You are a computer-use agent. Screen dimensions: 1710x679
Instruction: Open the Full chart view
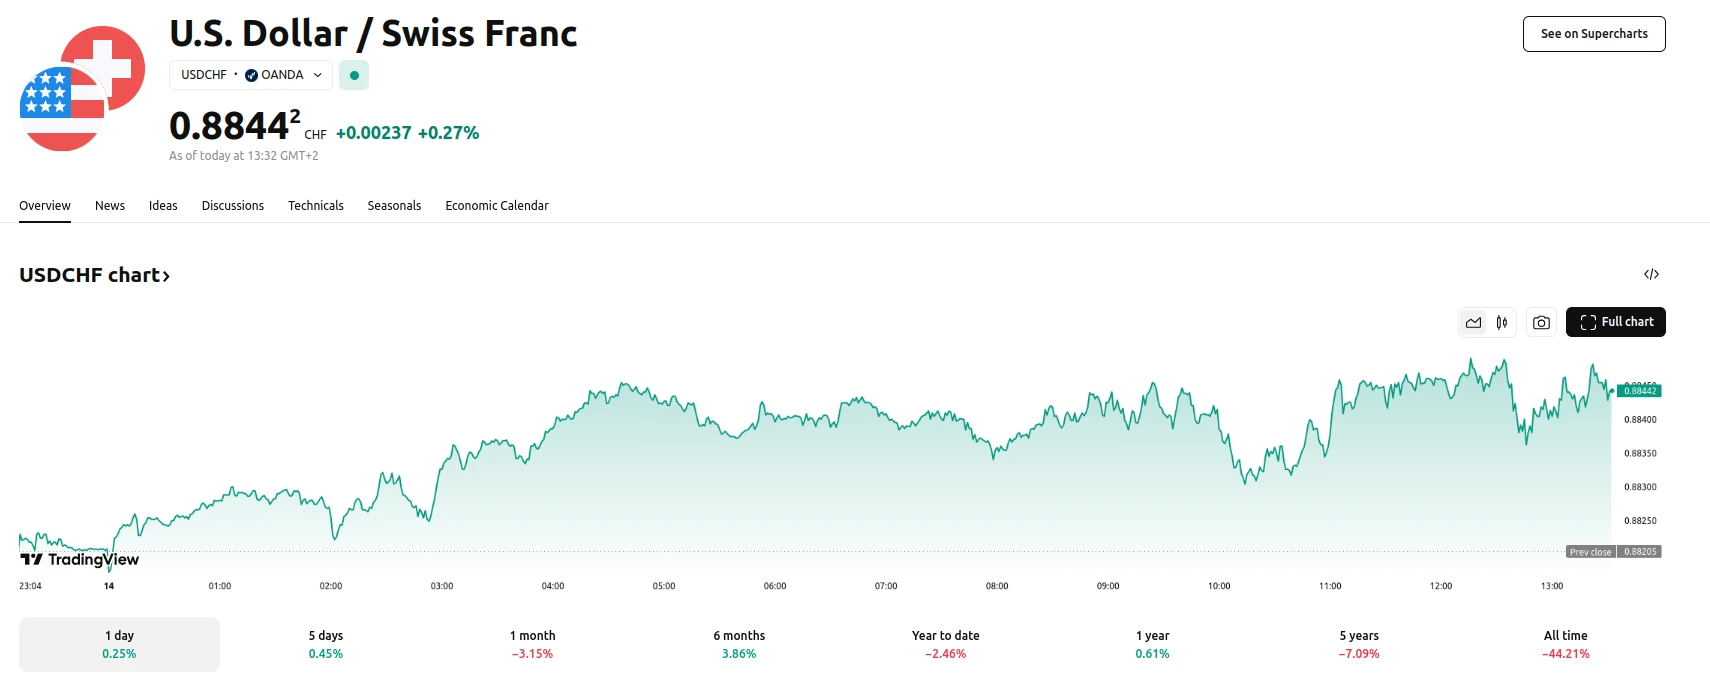coord(1615,322)
